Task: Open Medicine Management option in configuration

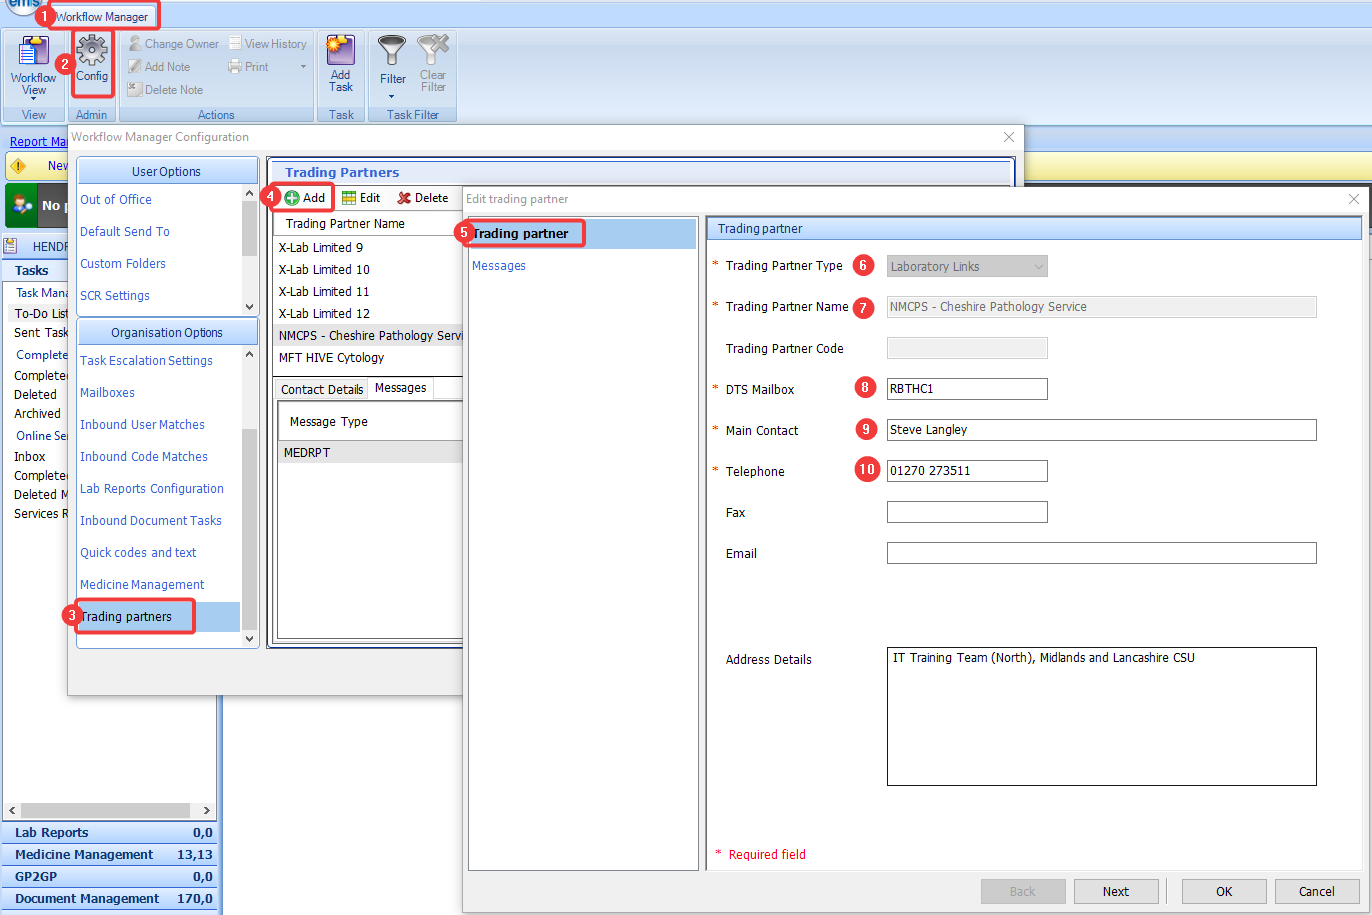Action: 142,585
